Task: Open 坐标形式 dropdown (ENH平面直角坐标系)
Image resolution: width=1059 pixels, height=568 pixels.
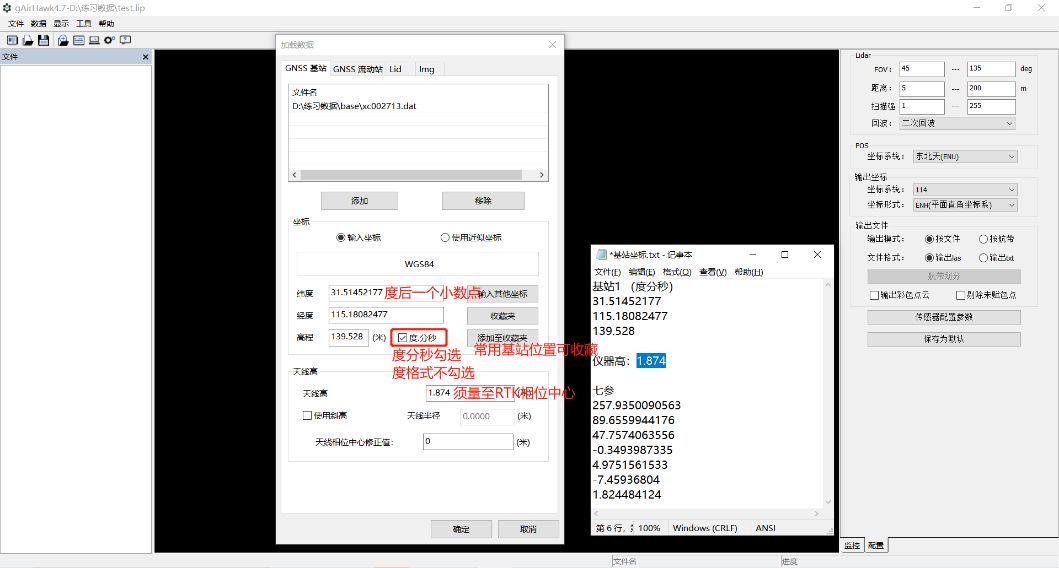Action: (x=965, y=205)
